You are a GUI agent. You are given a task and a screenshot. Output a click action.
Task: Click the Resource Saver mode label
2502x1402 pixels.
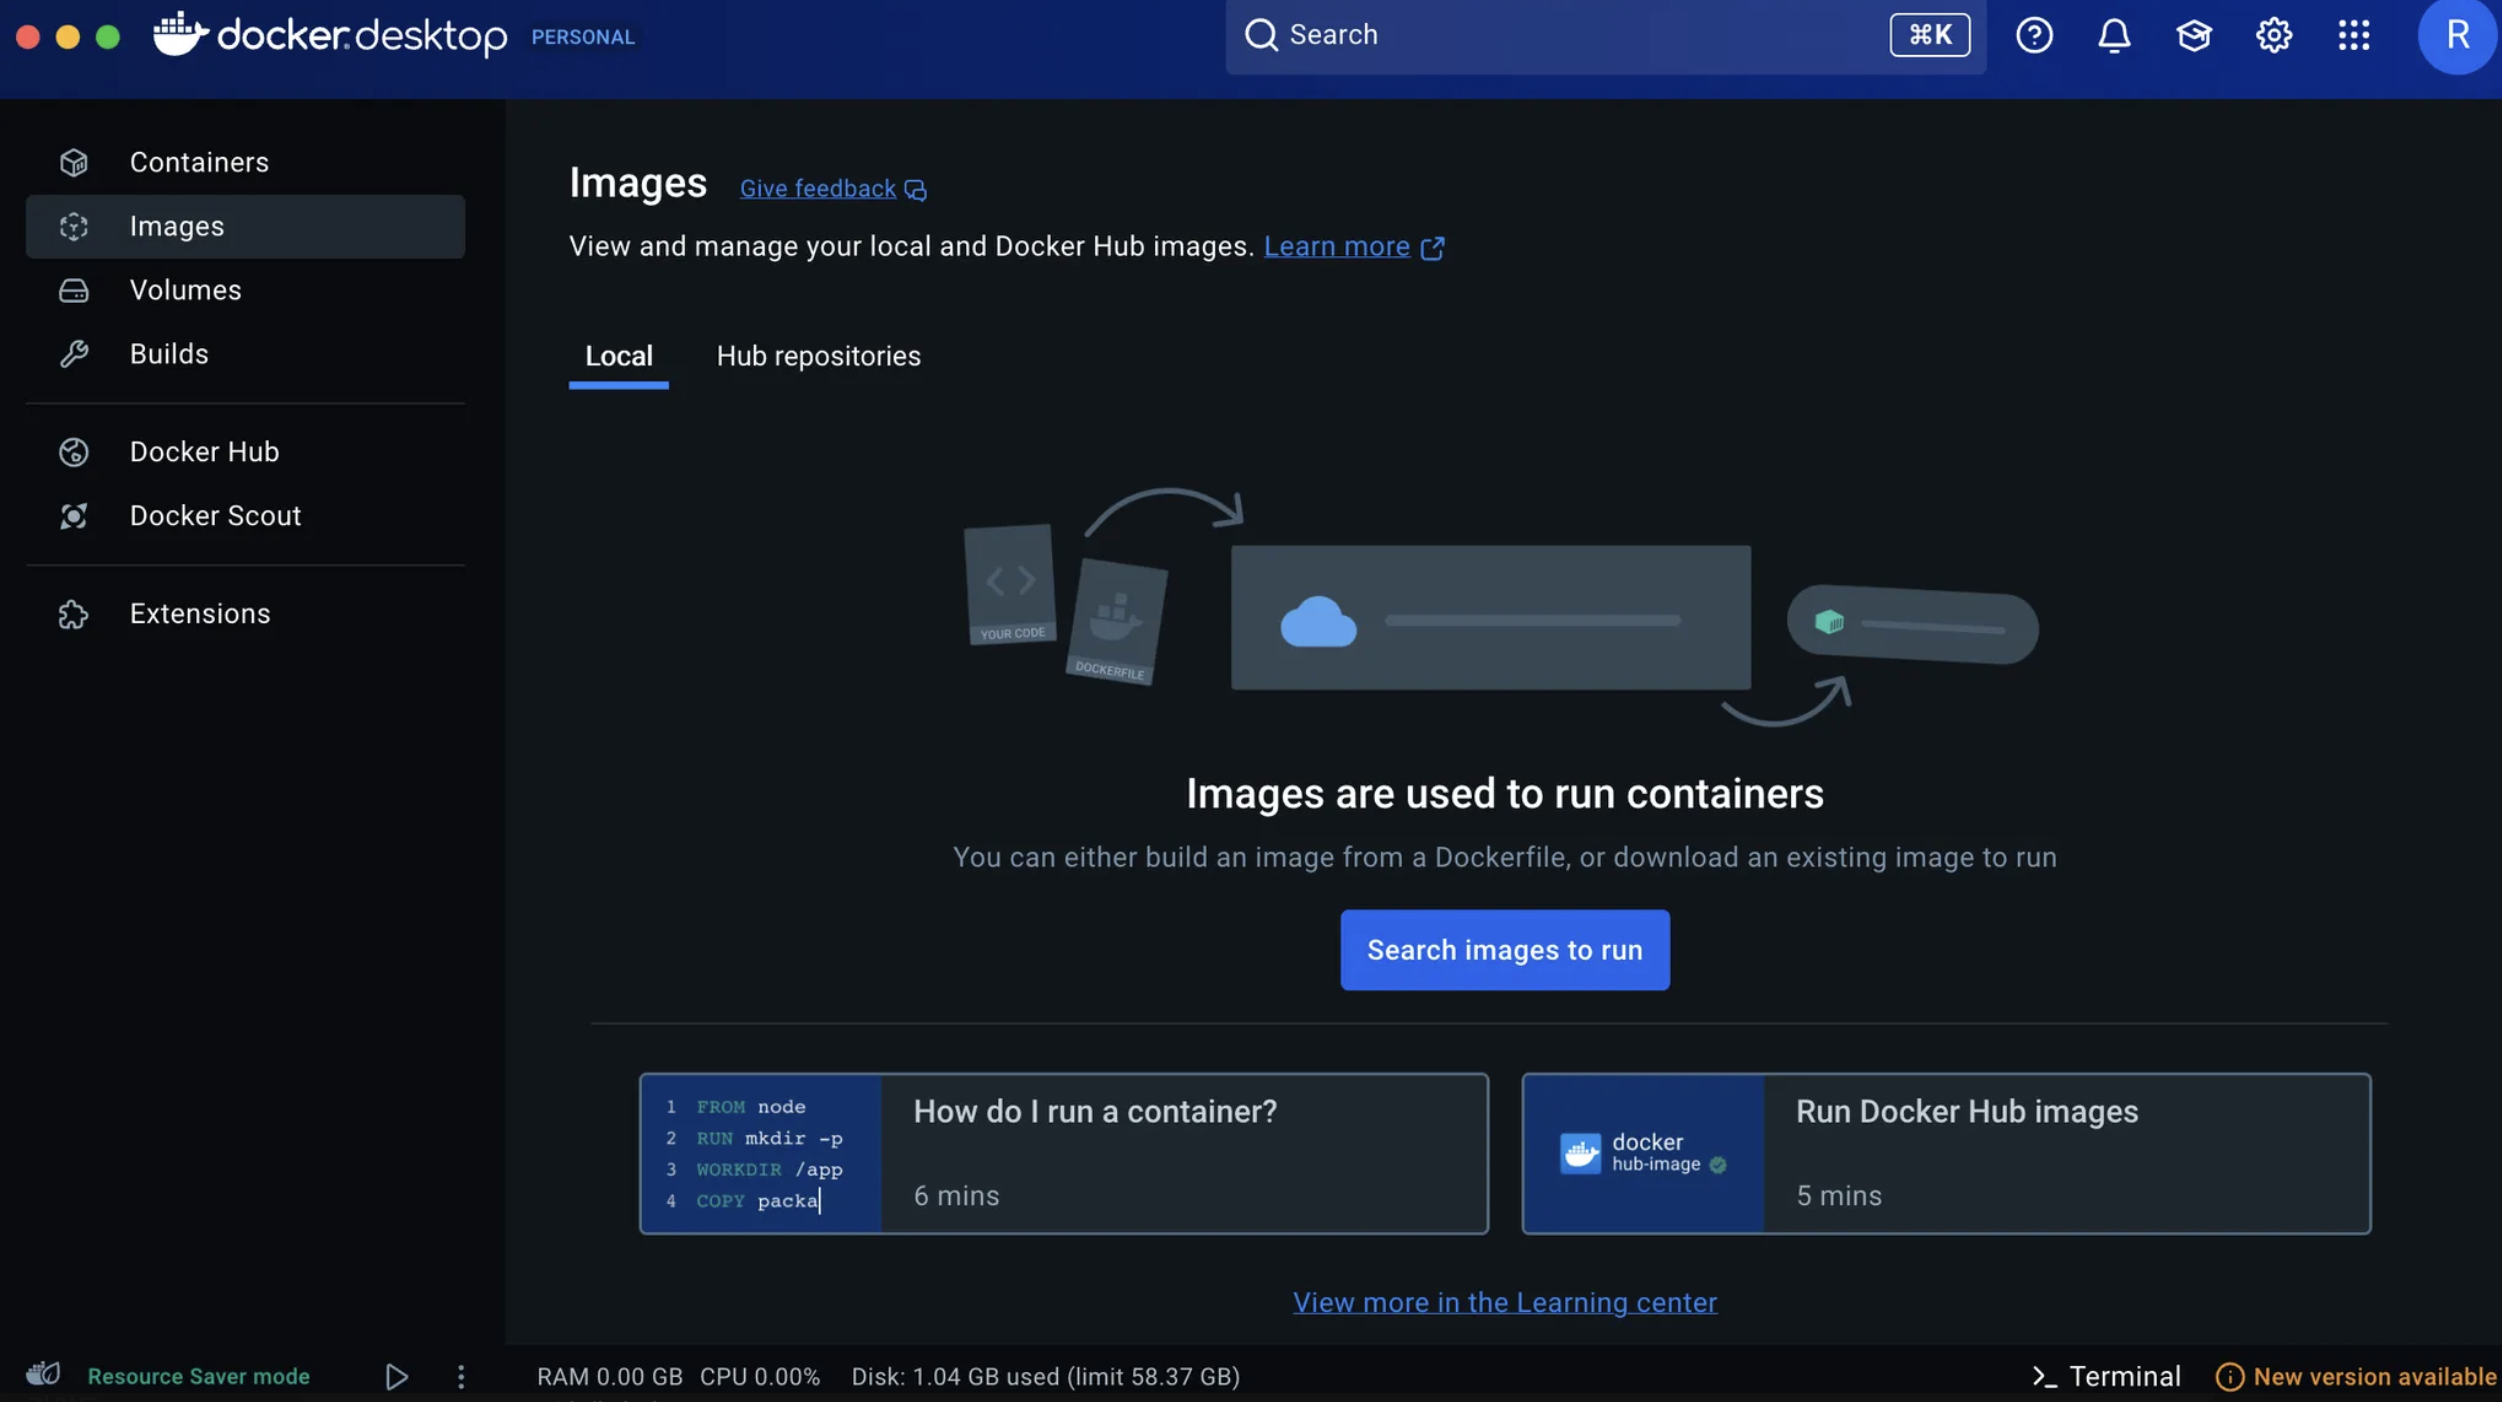[198, 1377]
